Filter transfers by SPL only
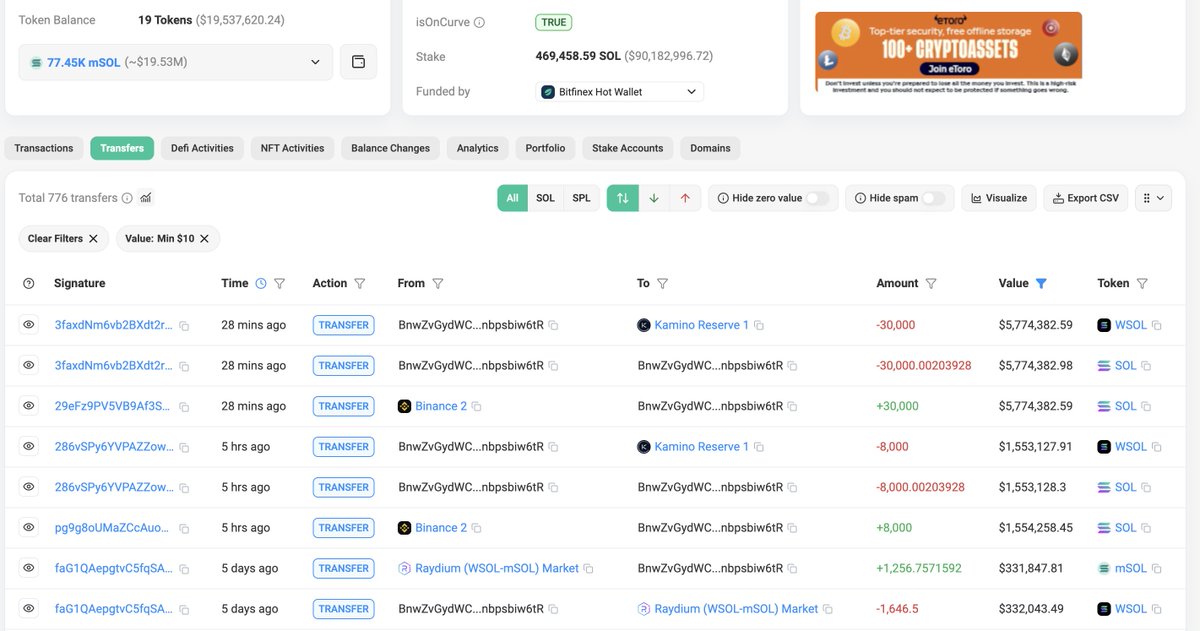The image size is (1200, 631). click(x=581, y=198)
